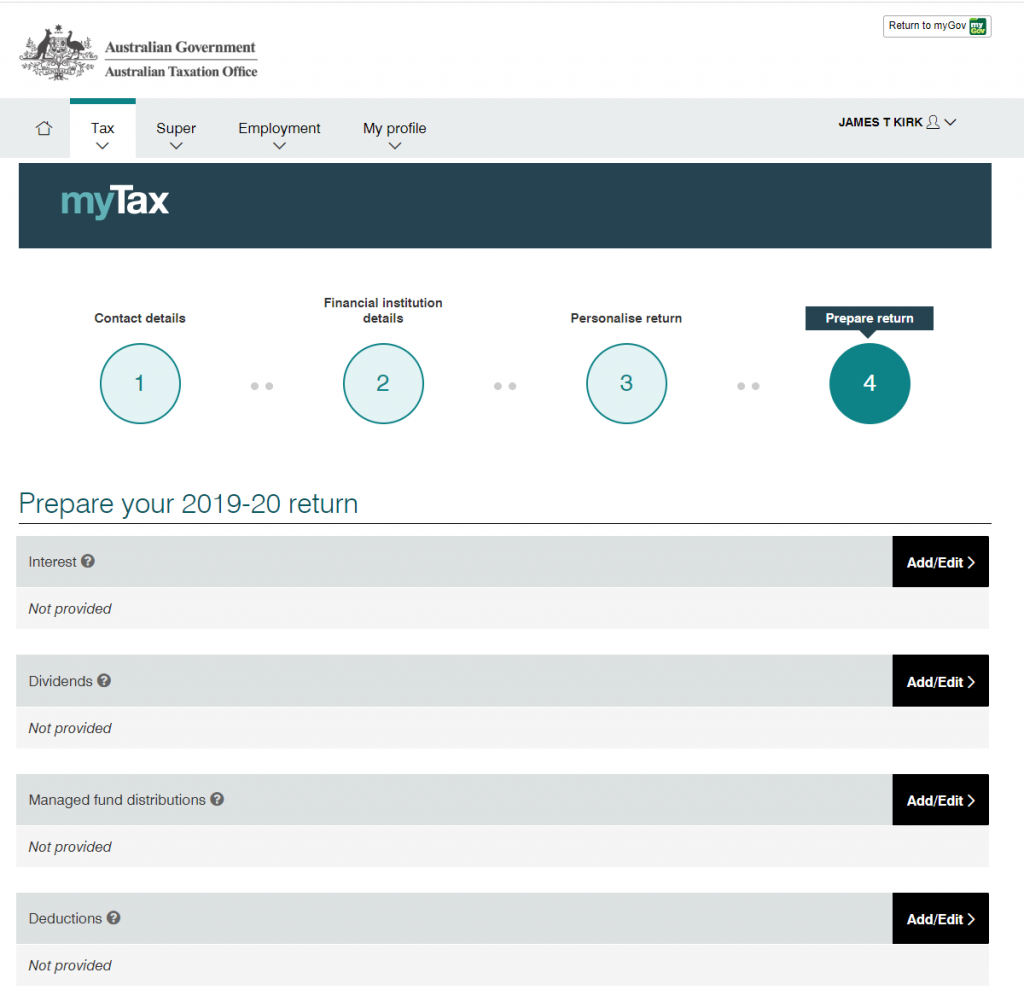Open the help icon next to Interest
This screenshot has height=990, width=1024.
(87, 561)
